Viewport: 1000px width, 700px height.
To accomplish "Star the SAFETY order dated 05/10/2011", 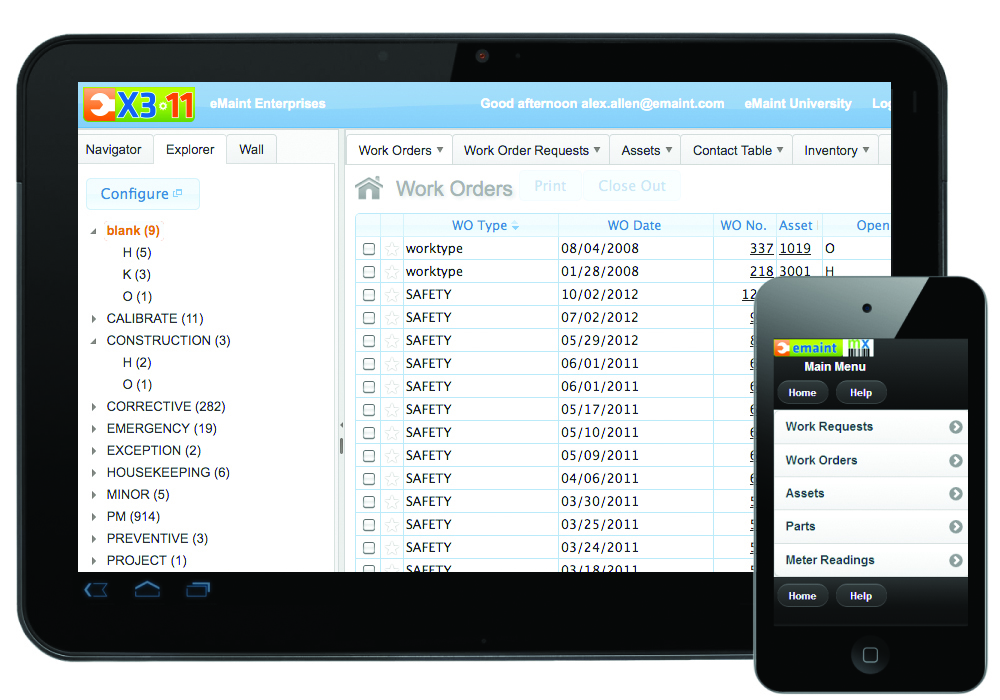I will (392, 432).
